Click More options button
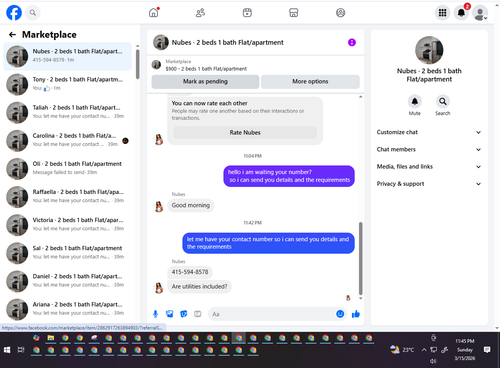 (310, 81)
